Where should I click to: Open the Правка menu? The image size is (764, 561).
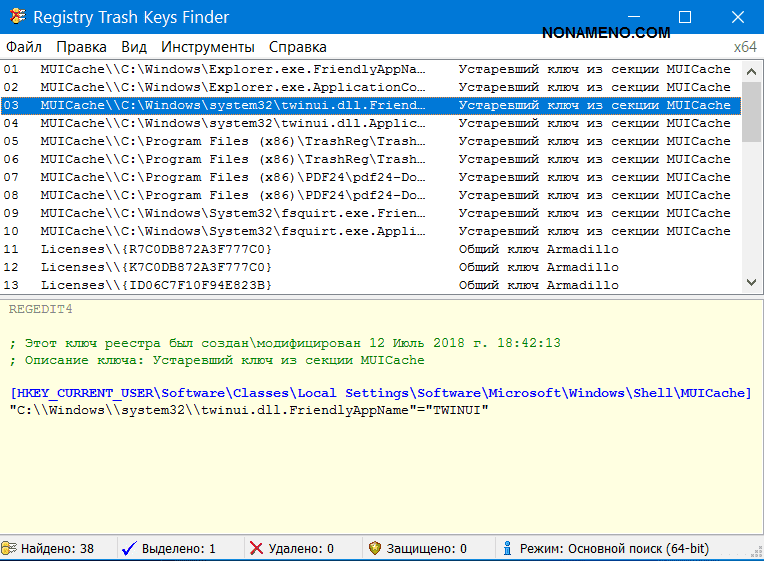81,47
